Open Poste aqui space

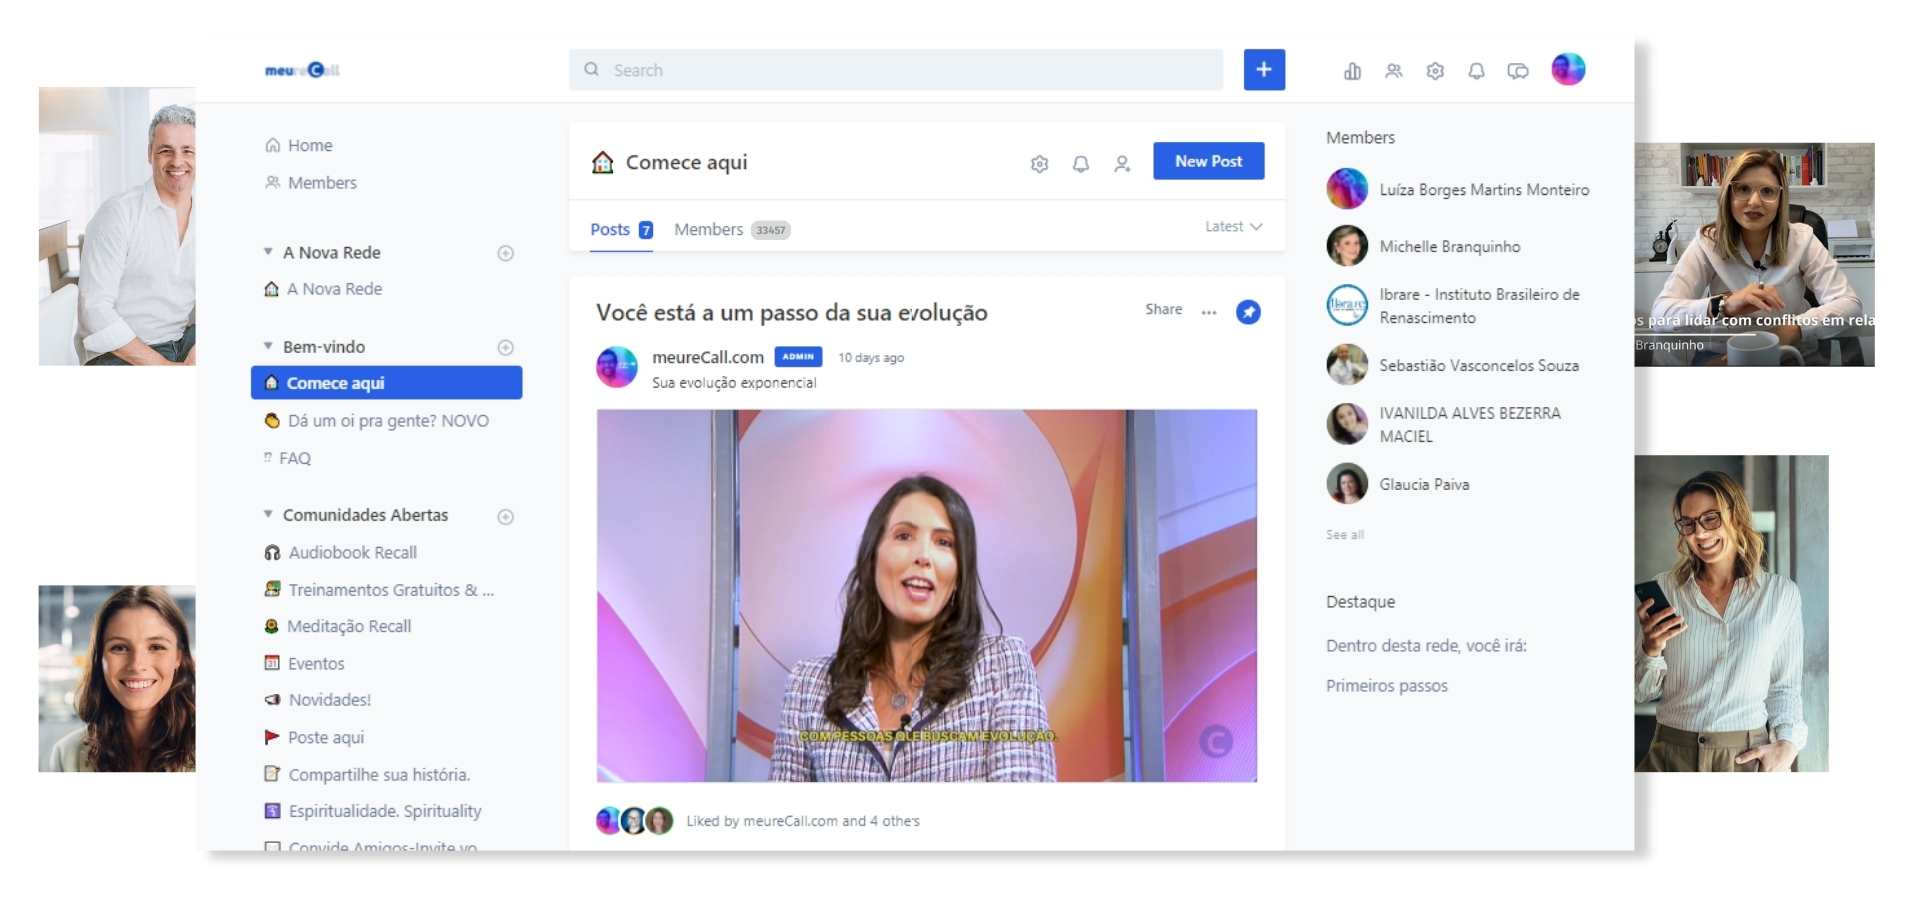pos(314,737)
